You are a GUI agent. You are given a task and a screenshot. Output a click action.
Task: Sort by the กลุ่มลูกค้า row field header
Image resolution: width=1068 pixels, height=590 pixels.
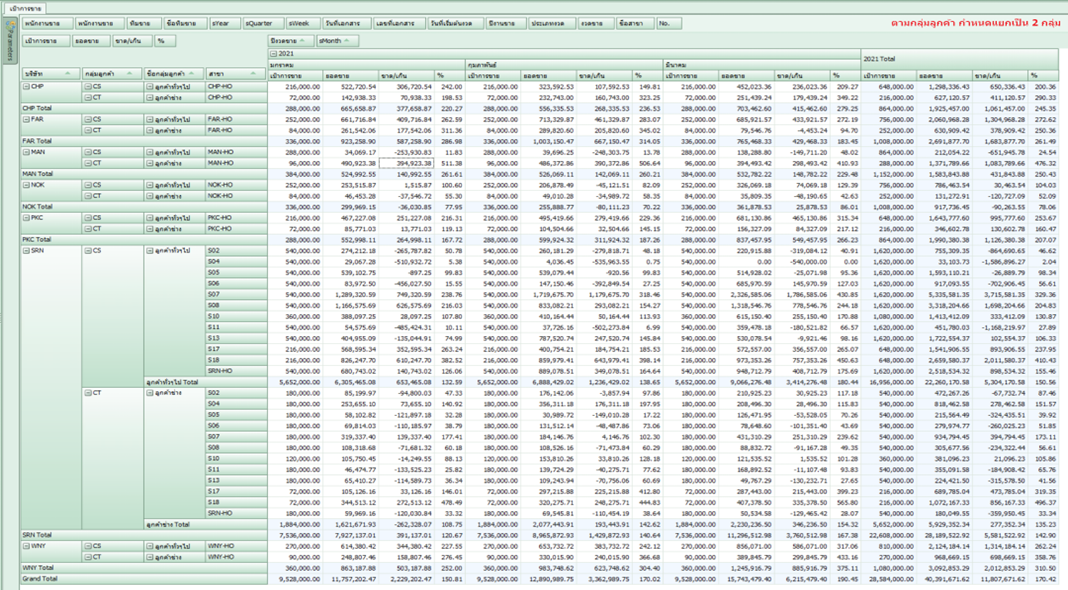click(111, 74)
